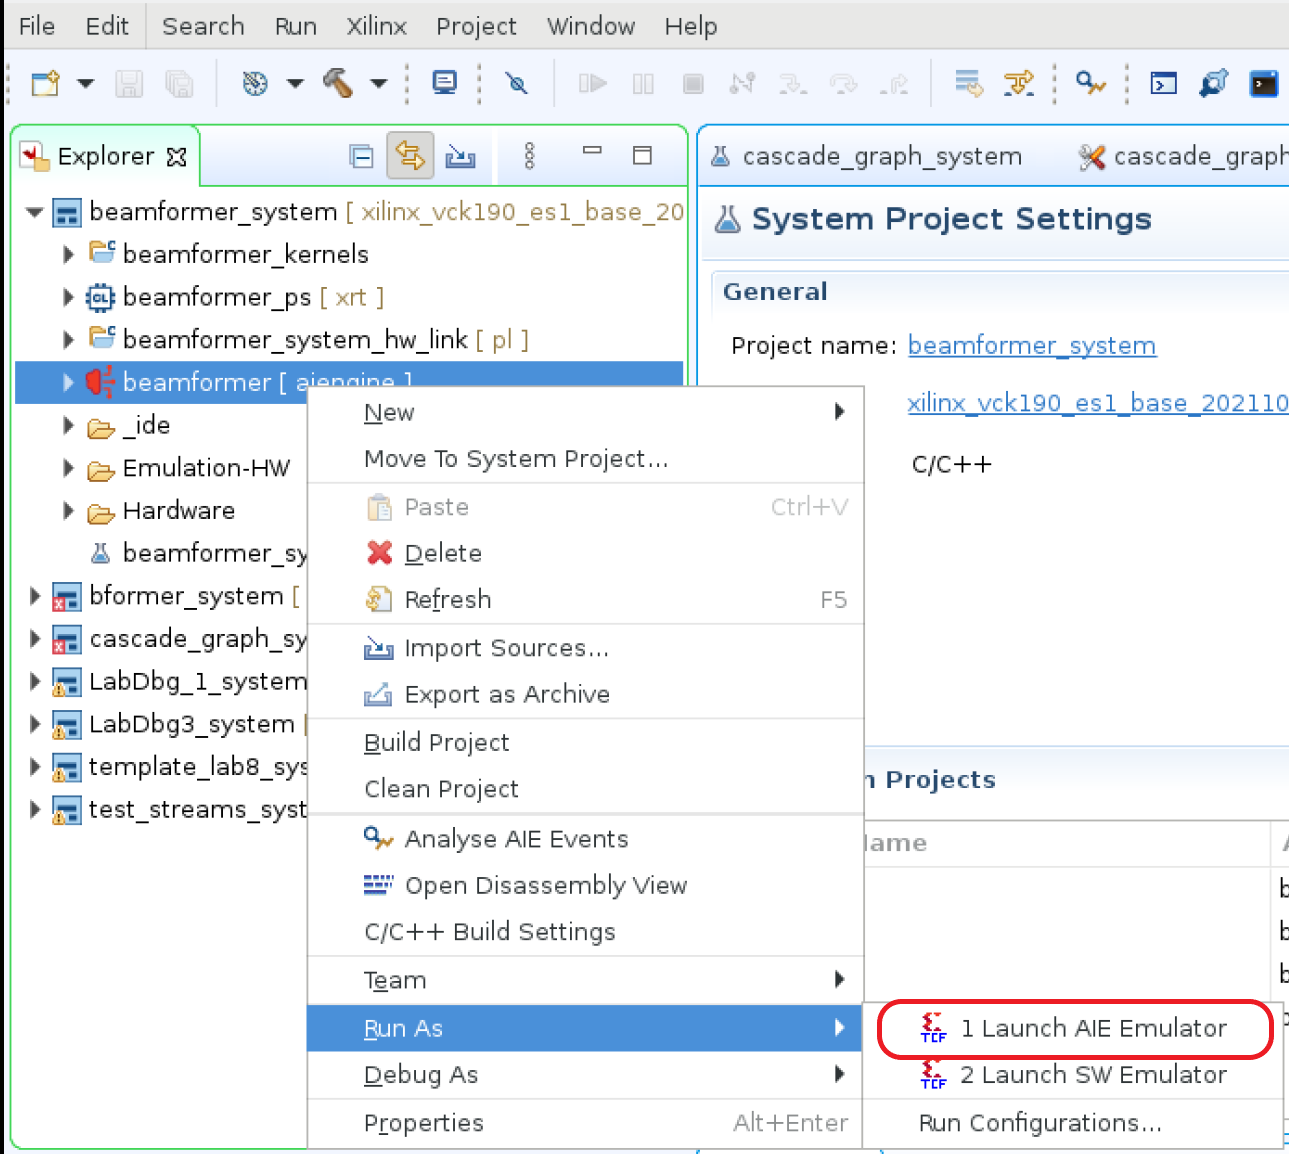Open the Xilinx menu
This screenshot has height=1154, width=1289.
(x=376, y=26)
